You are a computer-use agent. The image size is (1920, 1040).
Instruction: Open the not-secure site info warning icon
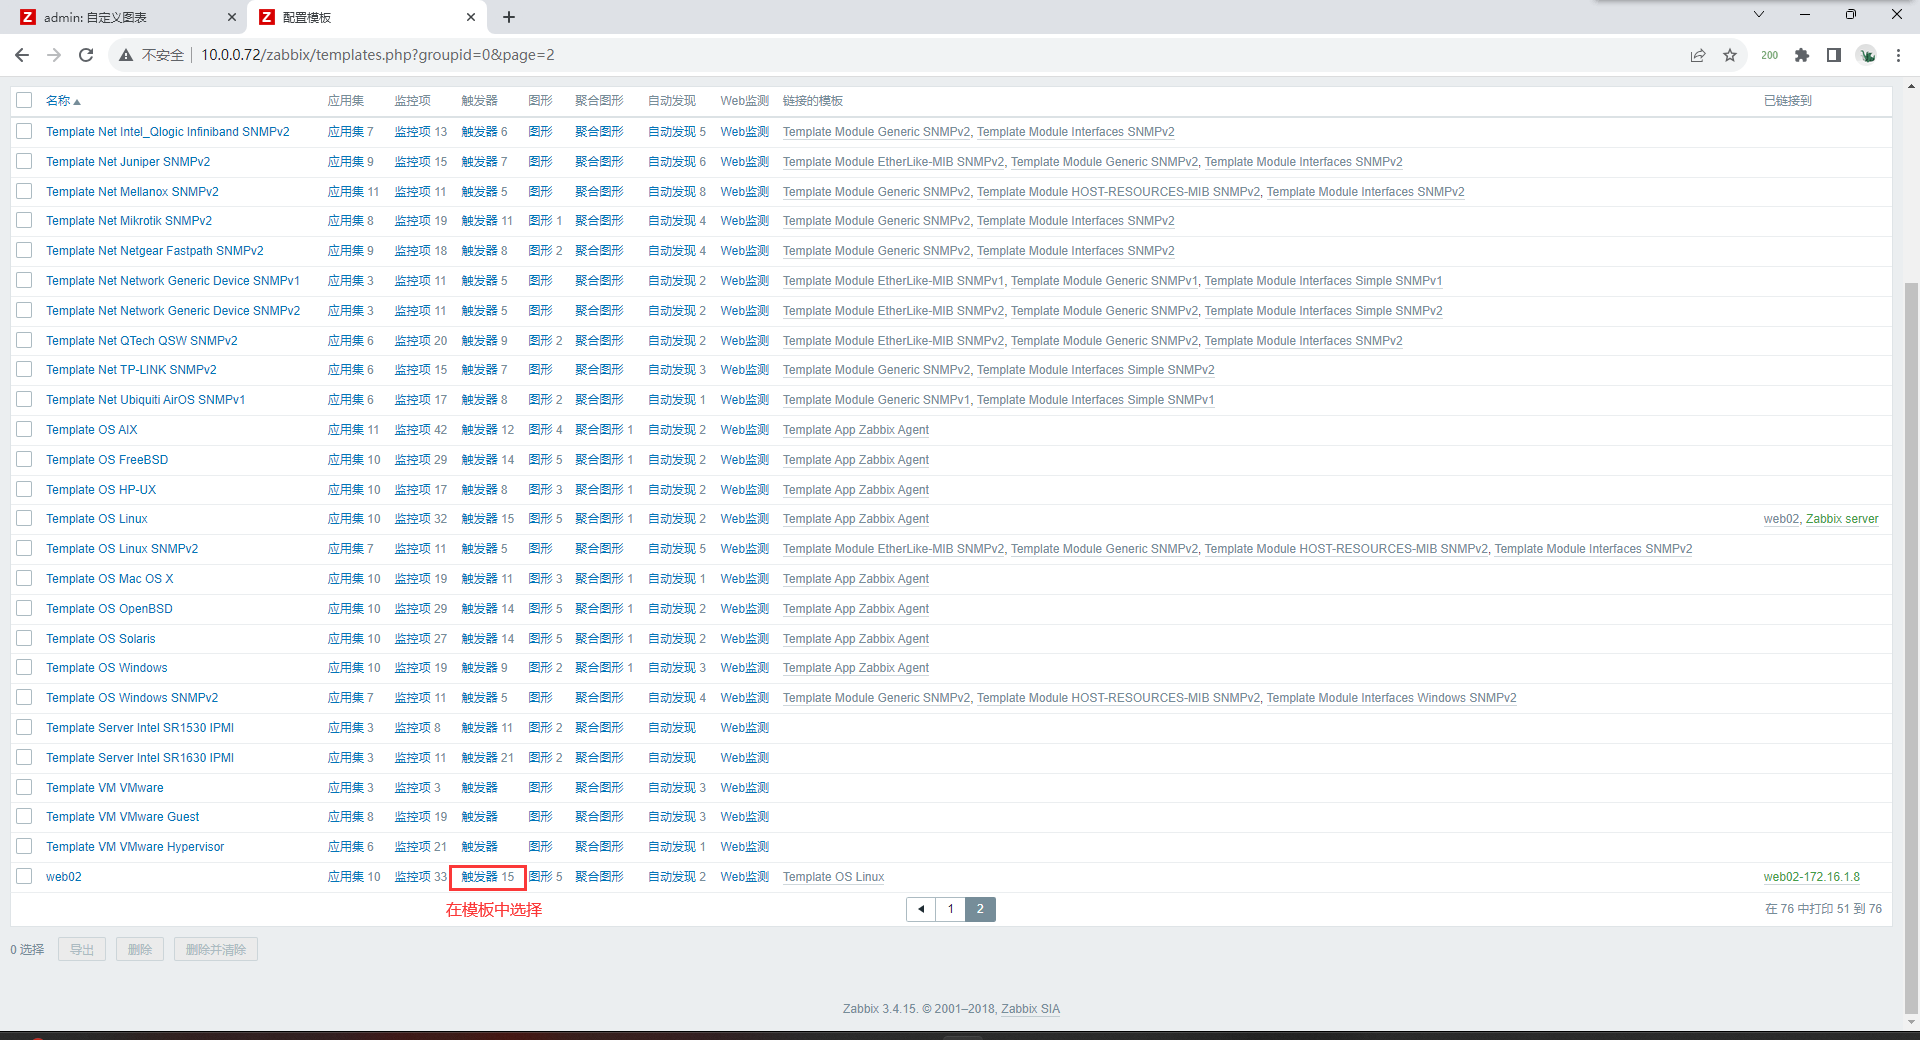(126, 55)
